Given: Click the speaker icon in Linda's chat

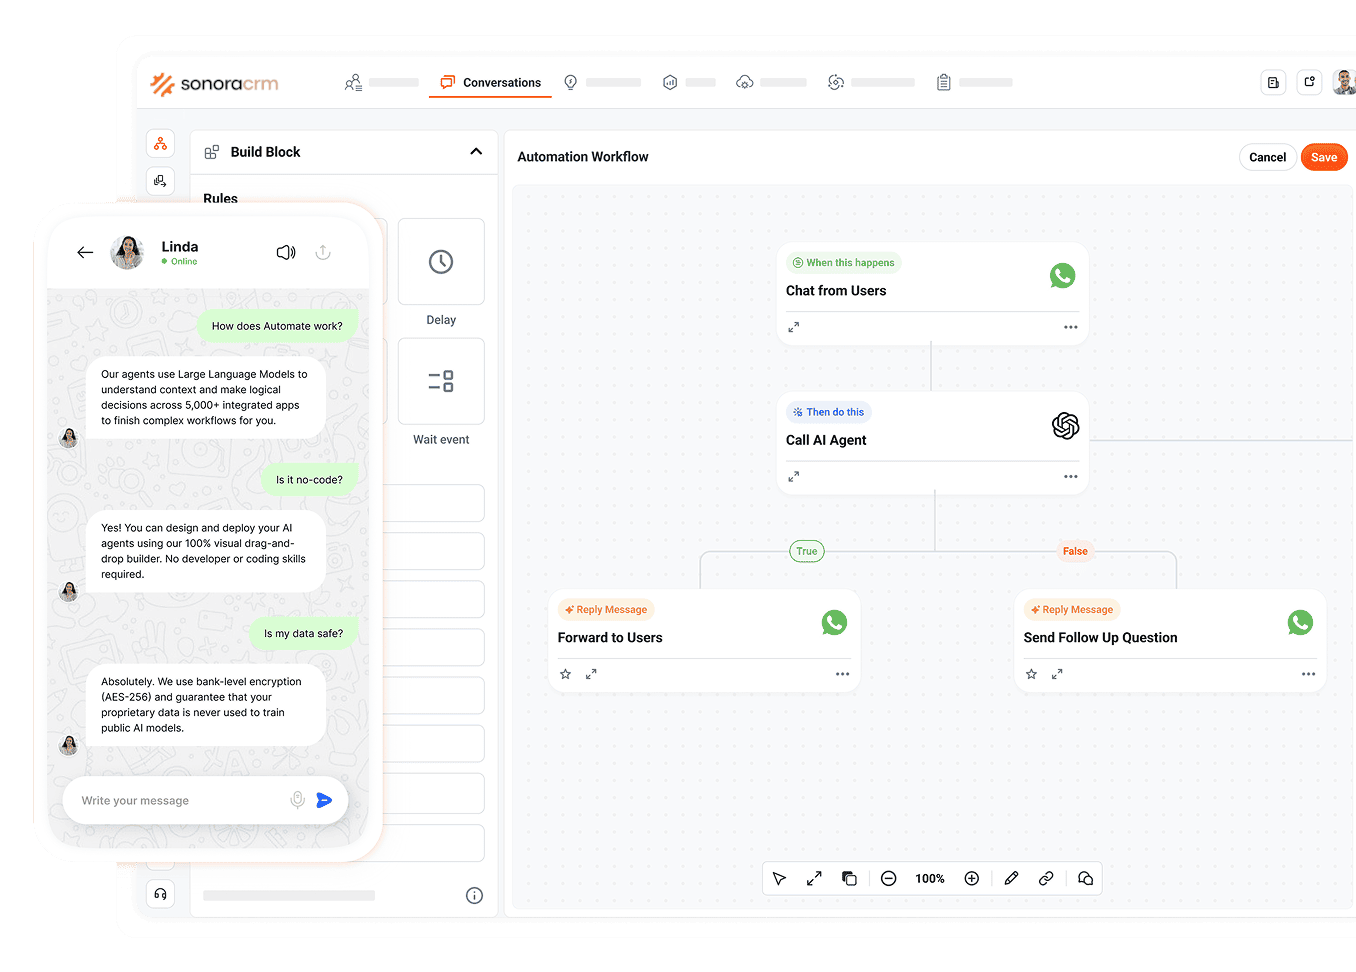Looking at the screenshot, I should pyautogui.click(x=286, y=253).
